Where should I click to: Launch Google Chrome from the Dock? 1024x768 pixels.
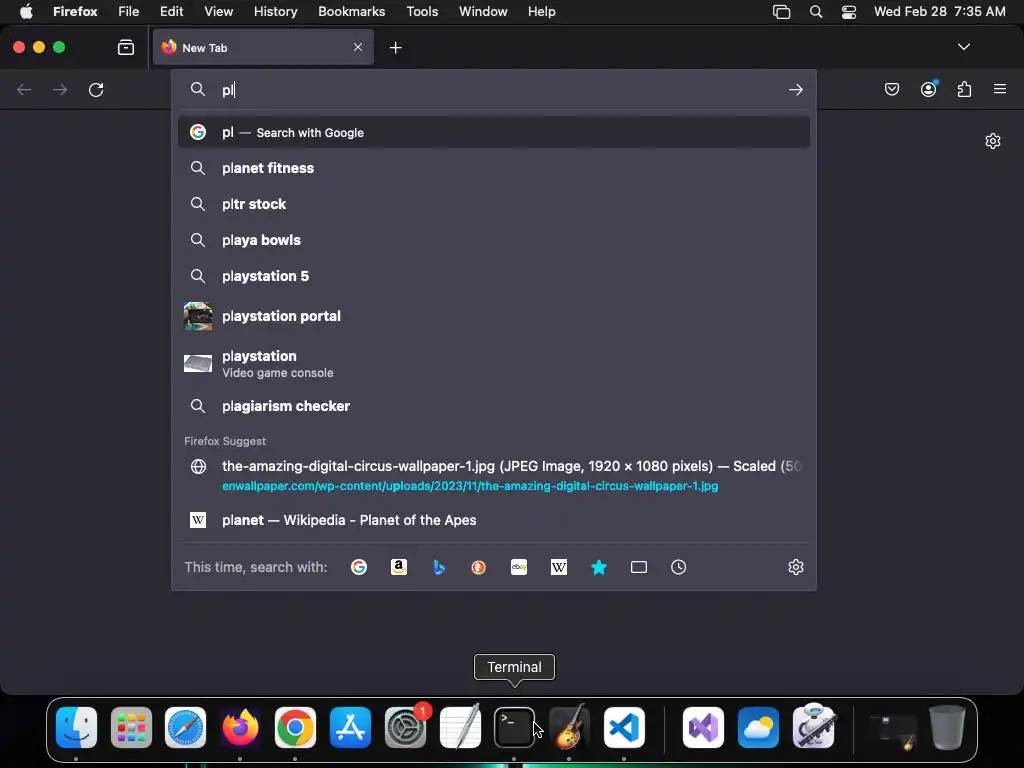(295, 727)
